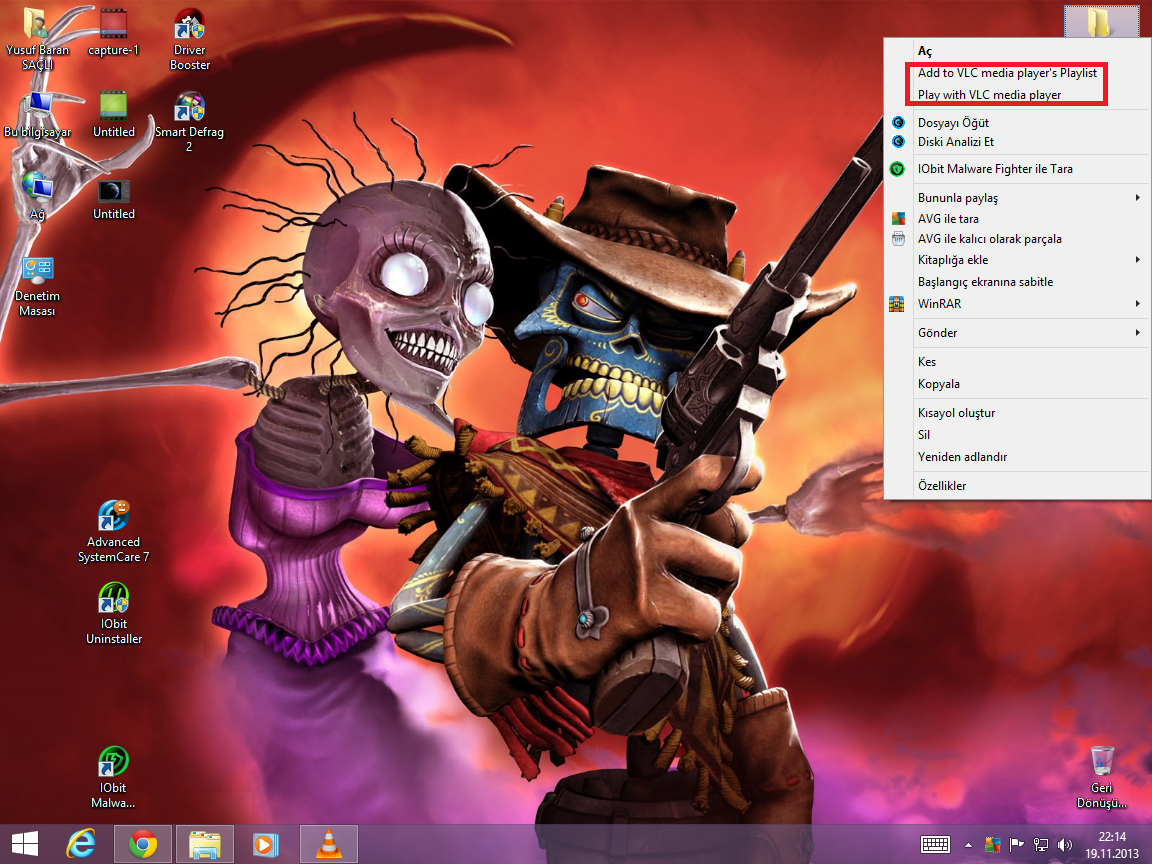Screen dimensions: 1152x864
Task: Launch Advanced SystemCare 7 shortcut
Action: (x=113, y=532)
